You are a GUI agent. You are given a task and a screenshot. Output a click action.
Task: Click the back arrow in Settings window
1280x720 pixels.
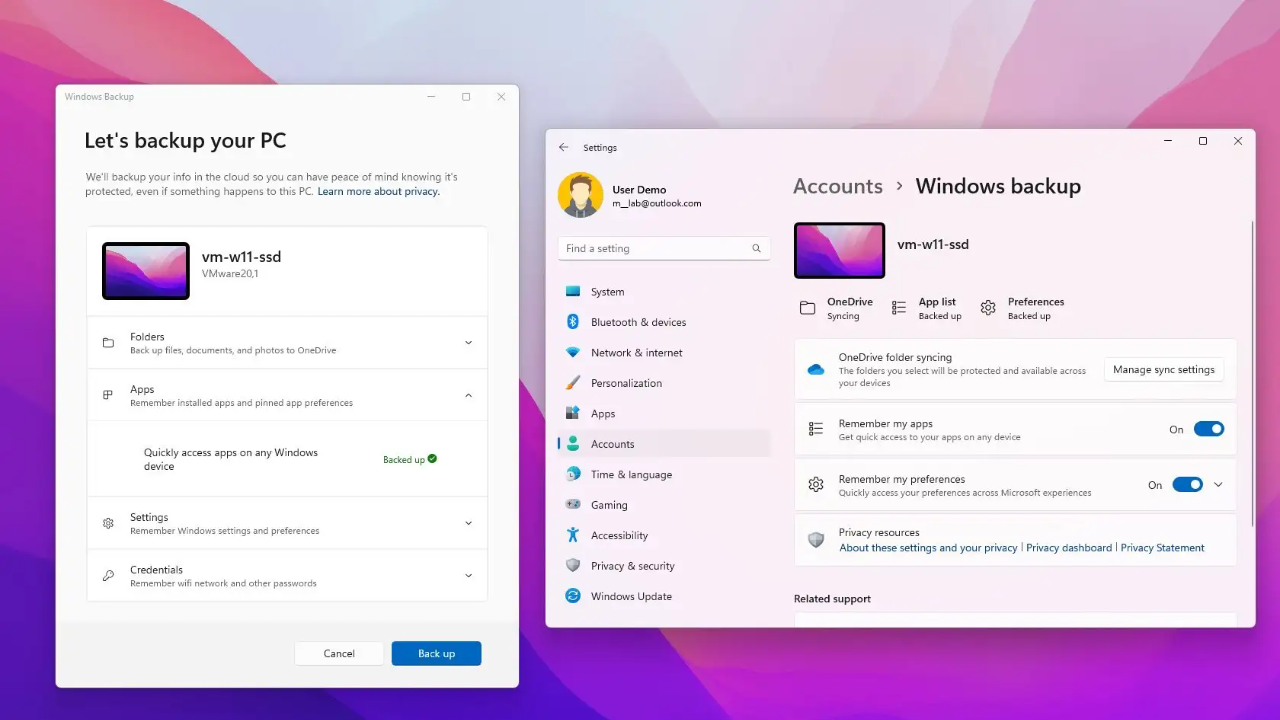(x=564, y=147)
